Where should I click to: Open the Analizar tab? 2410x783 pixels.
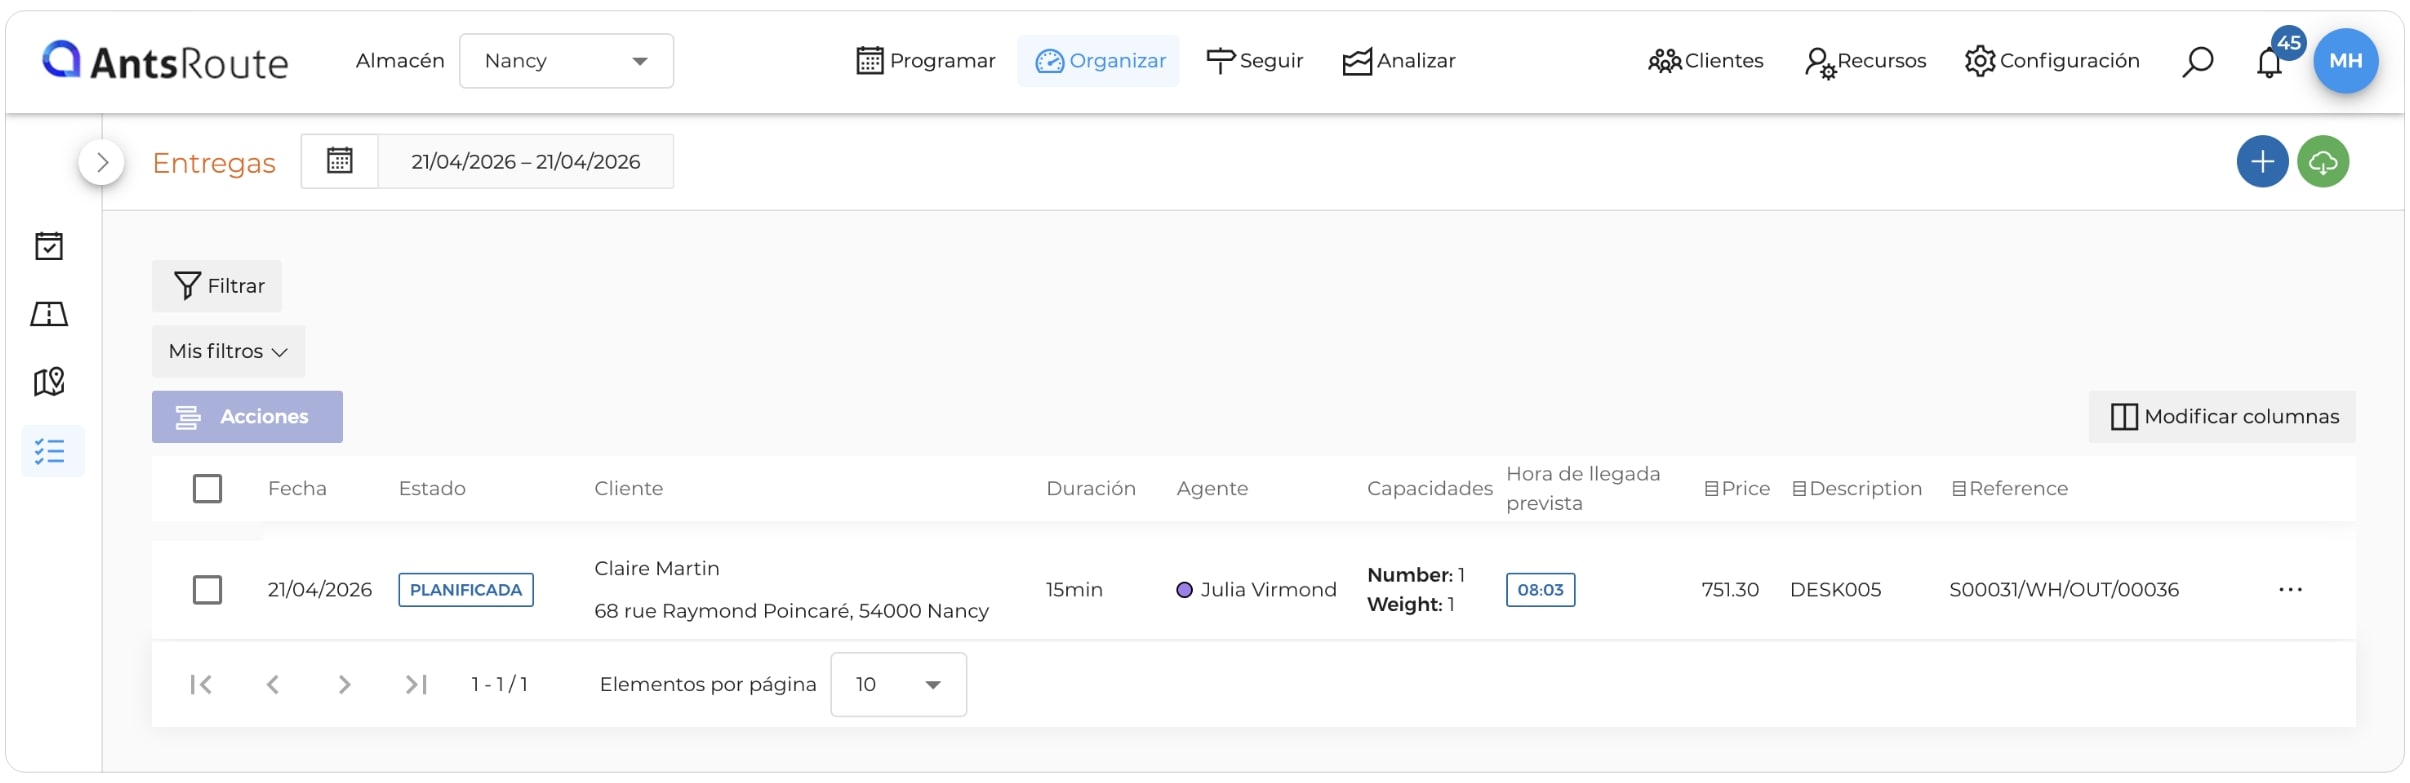pyautogui.click(x=1399, y=61)
